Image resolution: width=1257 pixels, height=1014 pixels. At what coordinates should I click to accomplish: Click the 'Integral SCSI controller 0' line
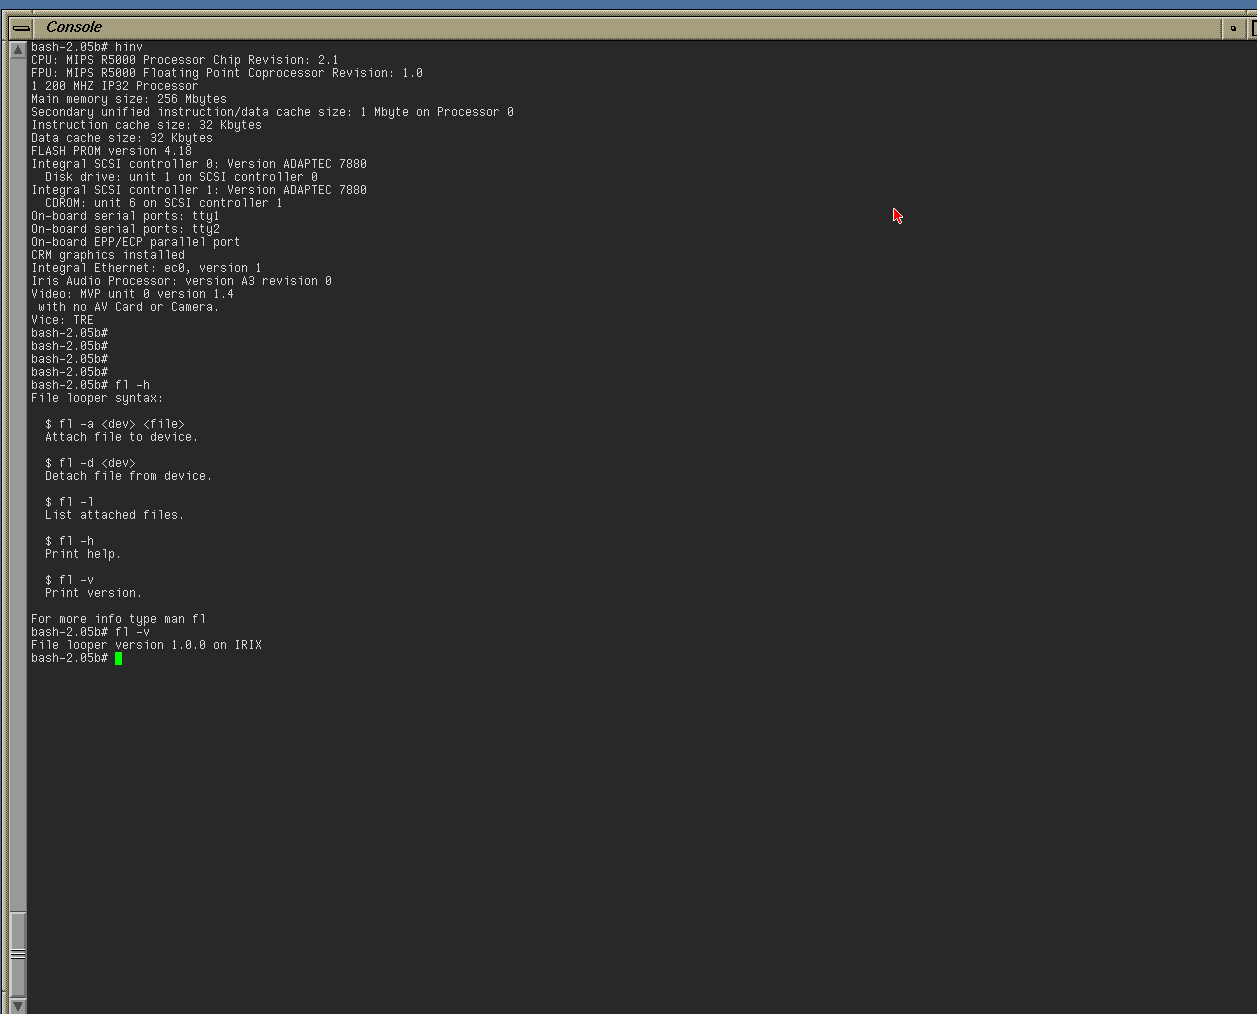point(199,164)
